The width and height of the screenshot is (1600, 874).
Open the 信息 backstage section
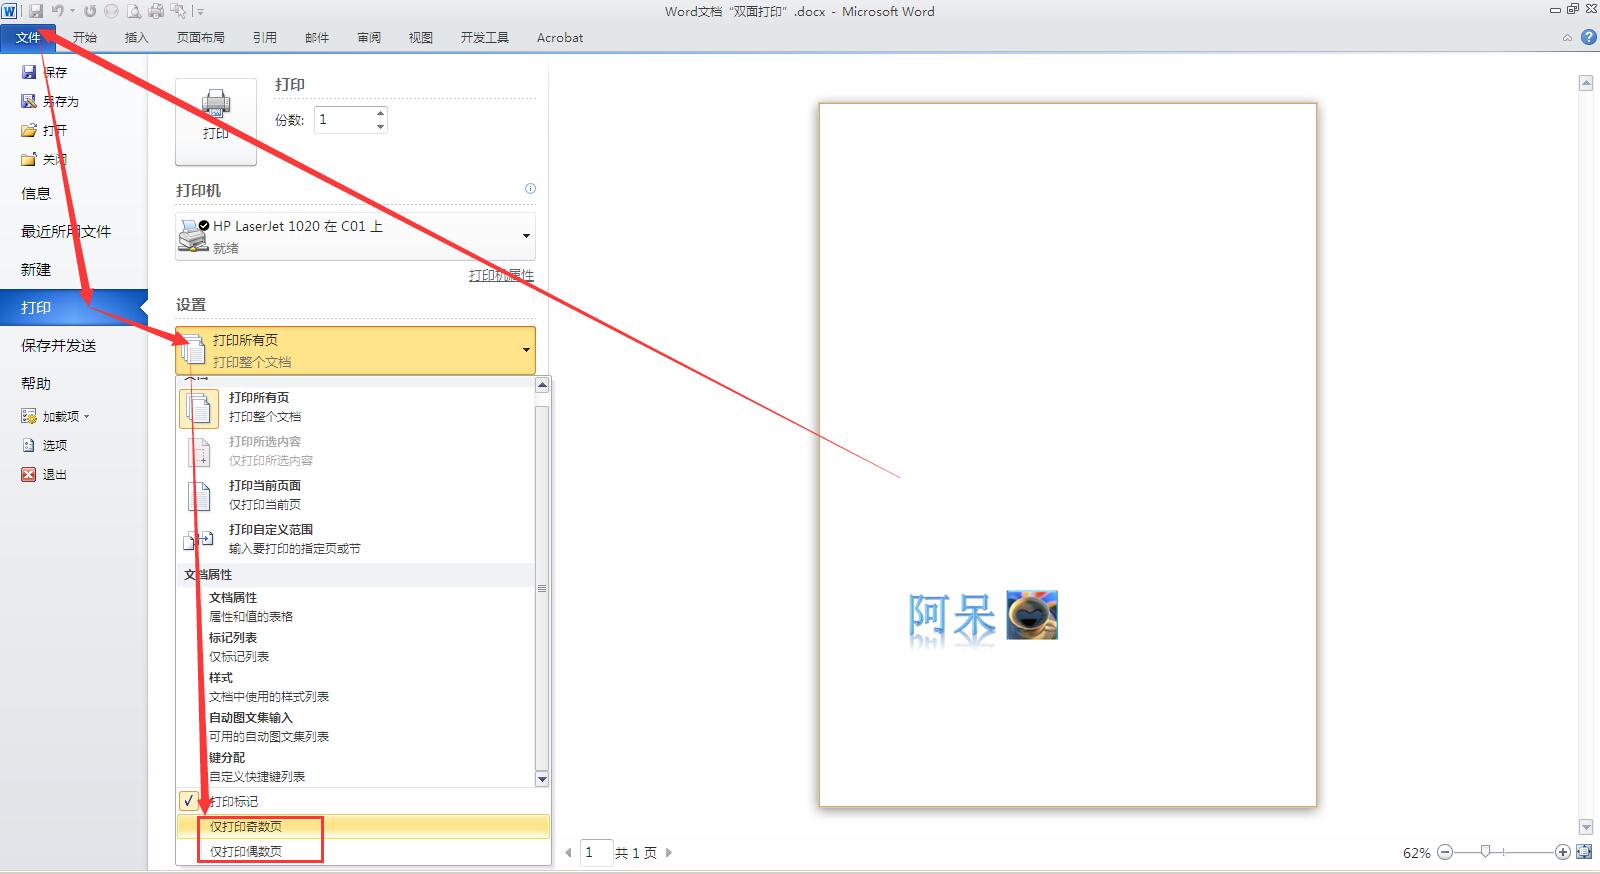click(x=36, y=193)
